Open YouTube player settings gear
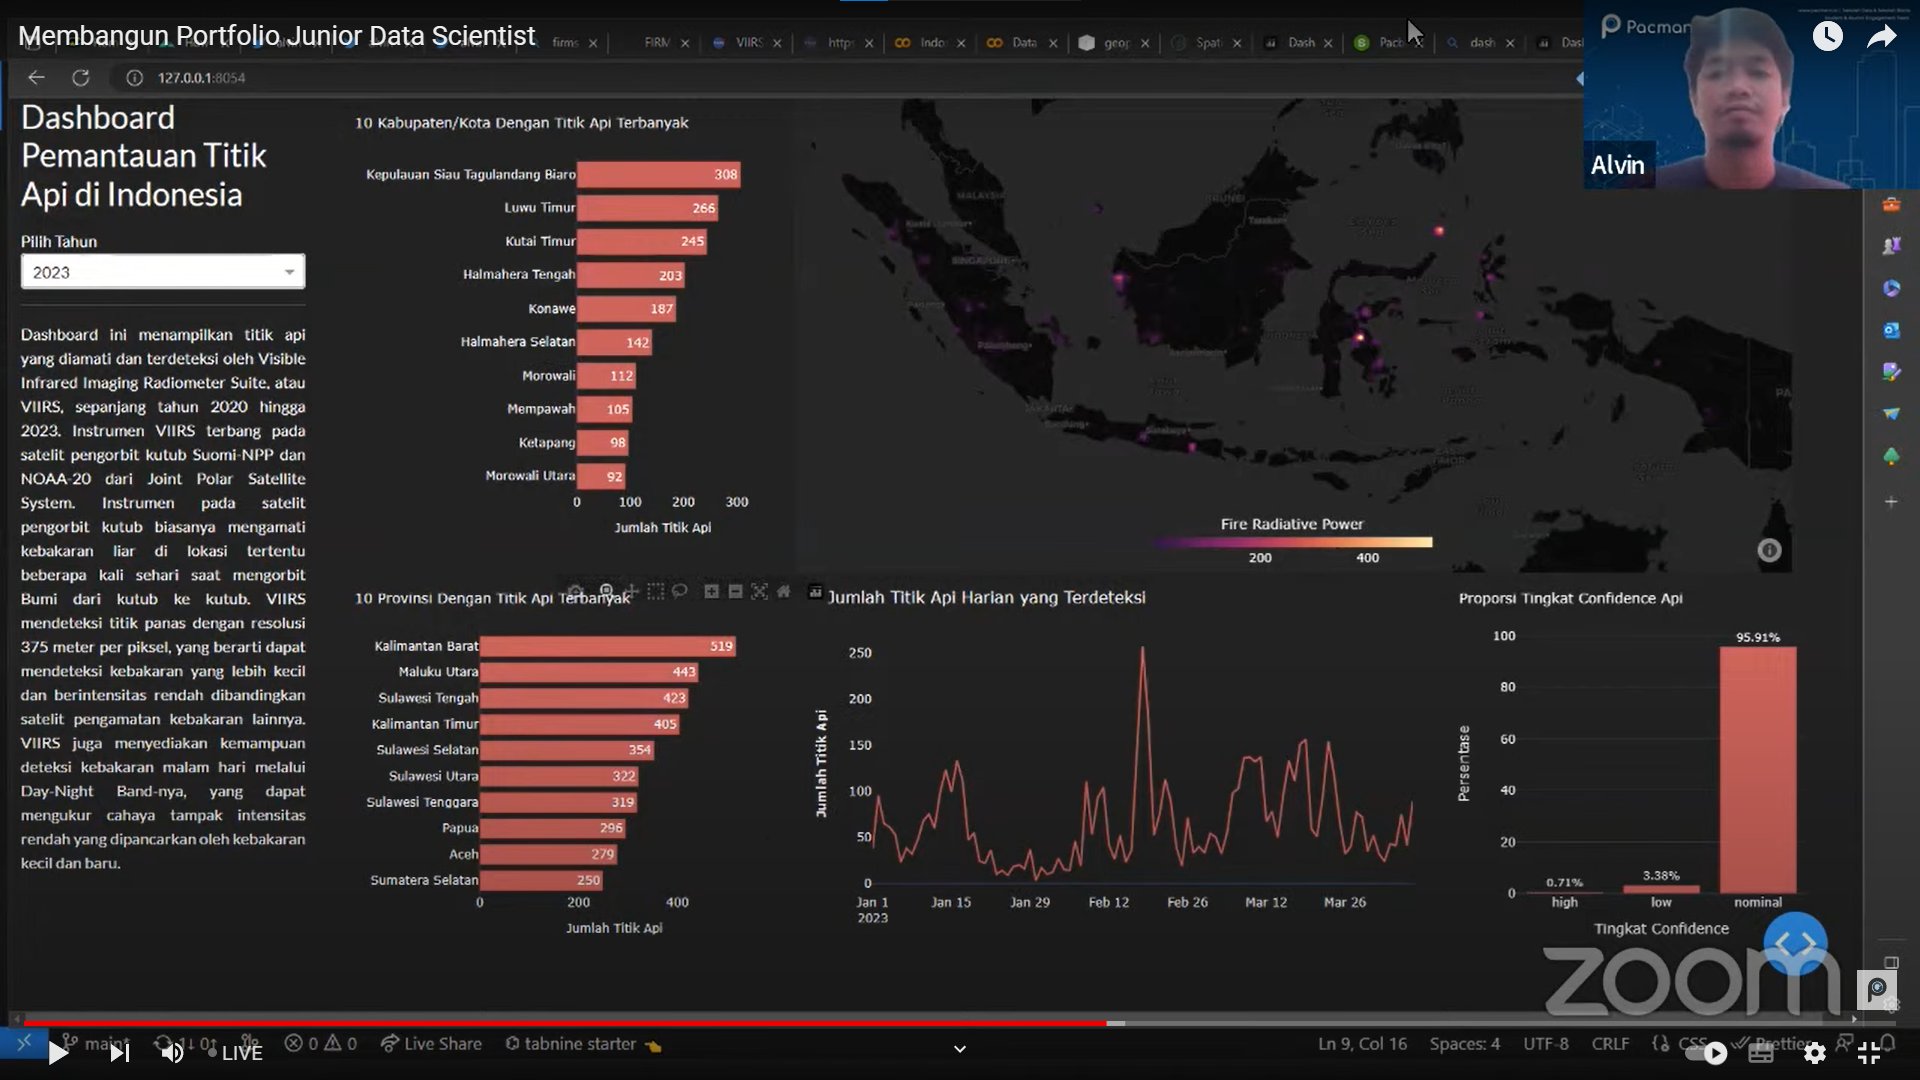 pyautogui.click(x=1815, y=1052)
